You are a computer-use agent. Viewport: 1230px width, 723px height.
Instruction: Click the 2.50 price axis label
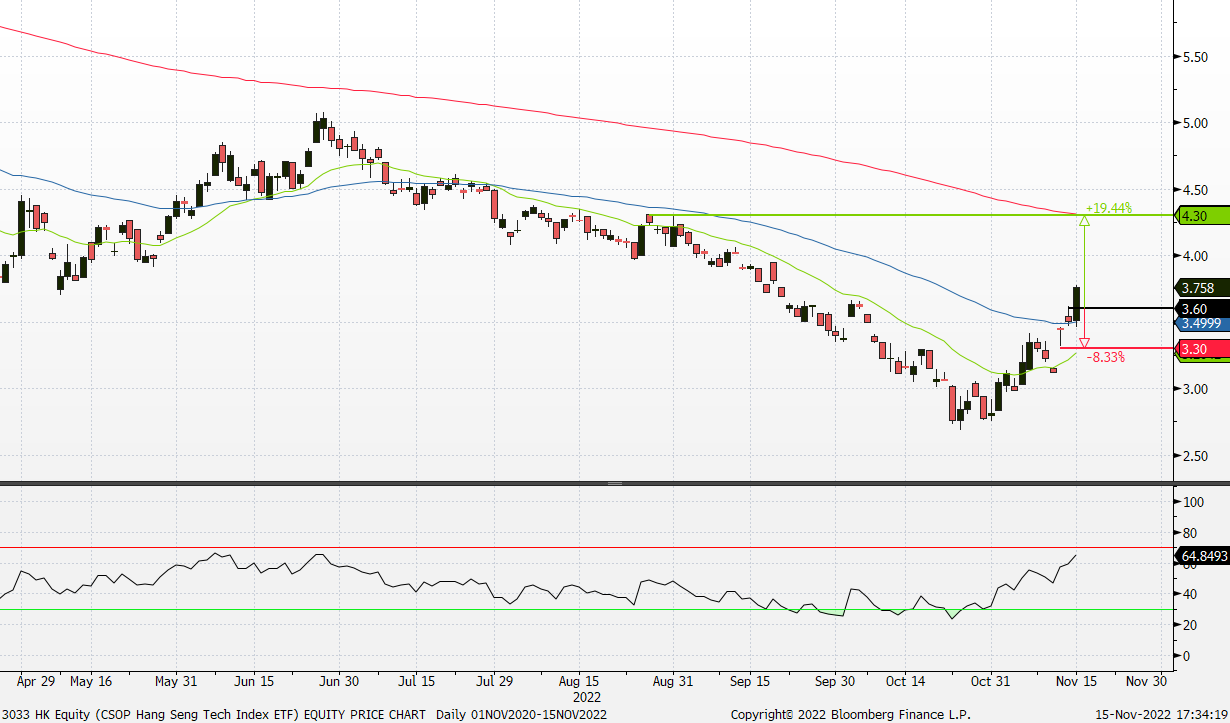[1197, 456]
